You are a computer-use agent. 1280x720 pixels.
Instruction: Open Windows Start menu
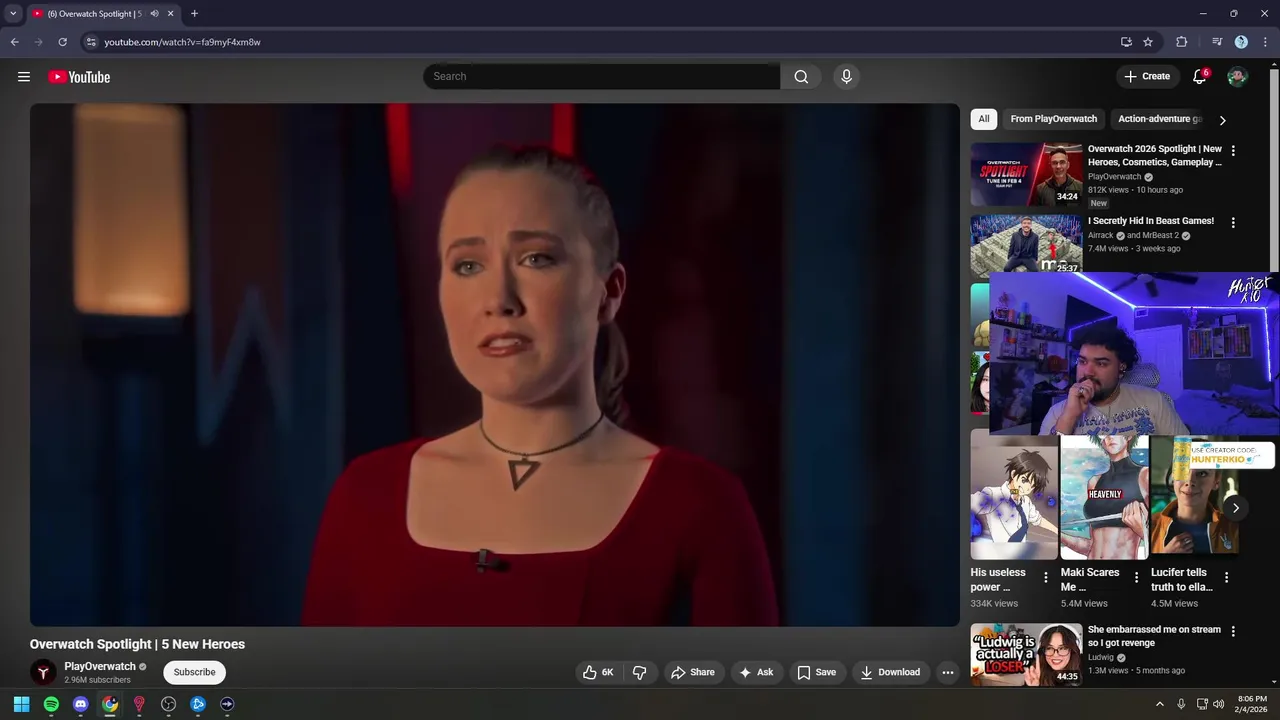21,704
